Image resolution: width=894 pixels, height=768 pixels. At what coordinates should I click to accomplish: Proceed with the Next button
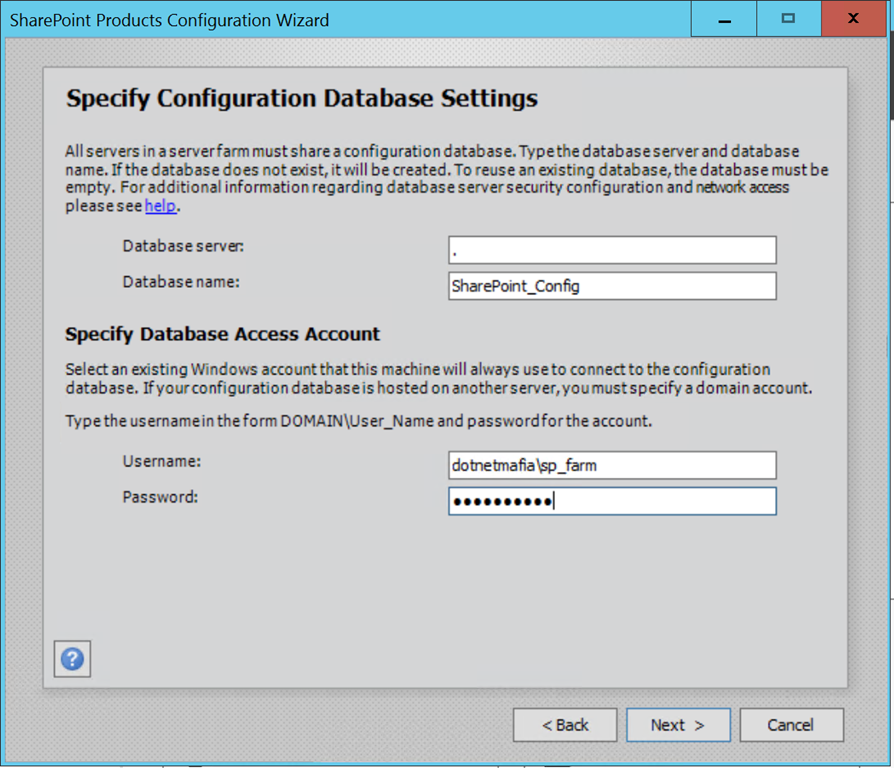(678, 725)
